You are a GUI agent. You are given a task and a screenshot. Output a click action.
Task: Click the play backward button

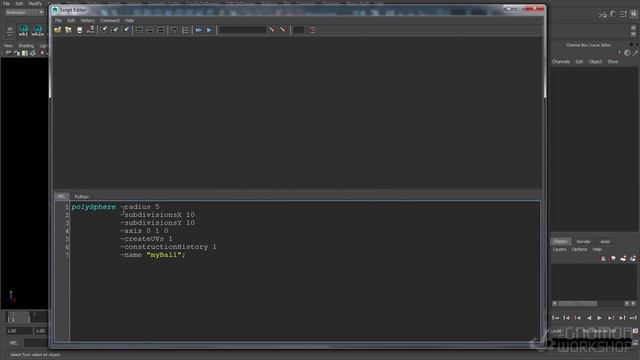point(589,318)
